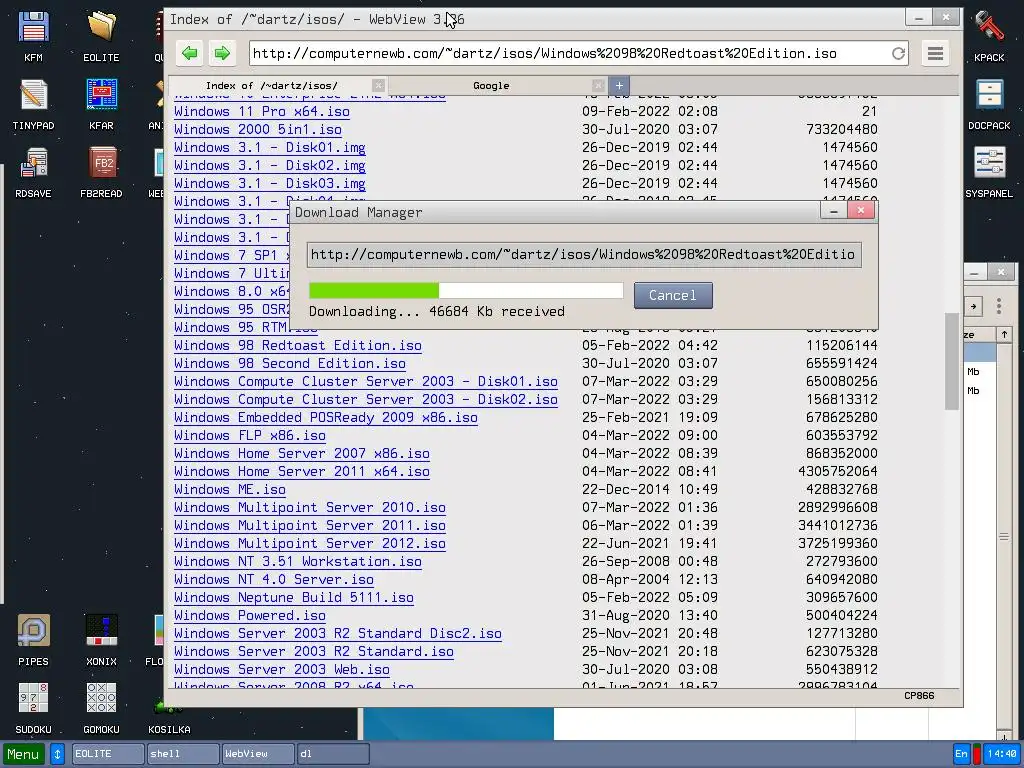The width and height of the screenshot is (1024, 768).
Task: Switch to dl taskbar button
Action: (x=333, y=754)
